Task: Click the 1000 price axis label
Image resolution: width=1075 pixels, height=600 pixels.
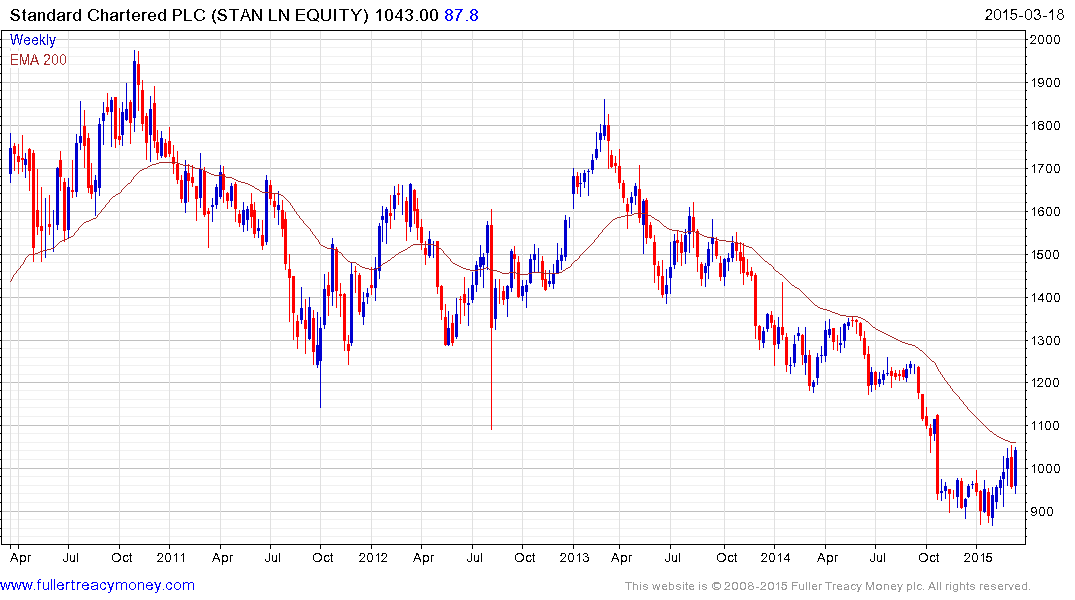Action: point(1045,468)
